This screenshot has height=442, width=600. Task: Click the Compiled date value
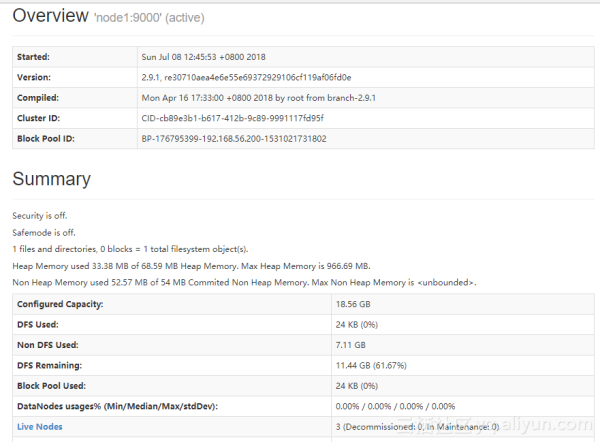[x=258, y=98]
